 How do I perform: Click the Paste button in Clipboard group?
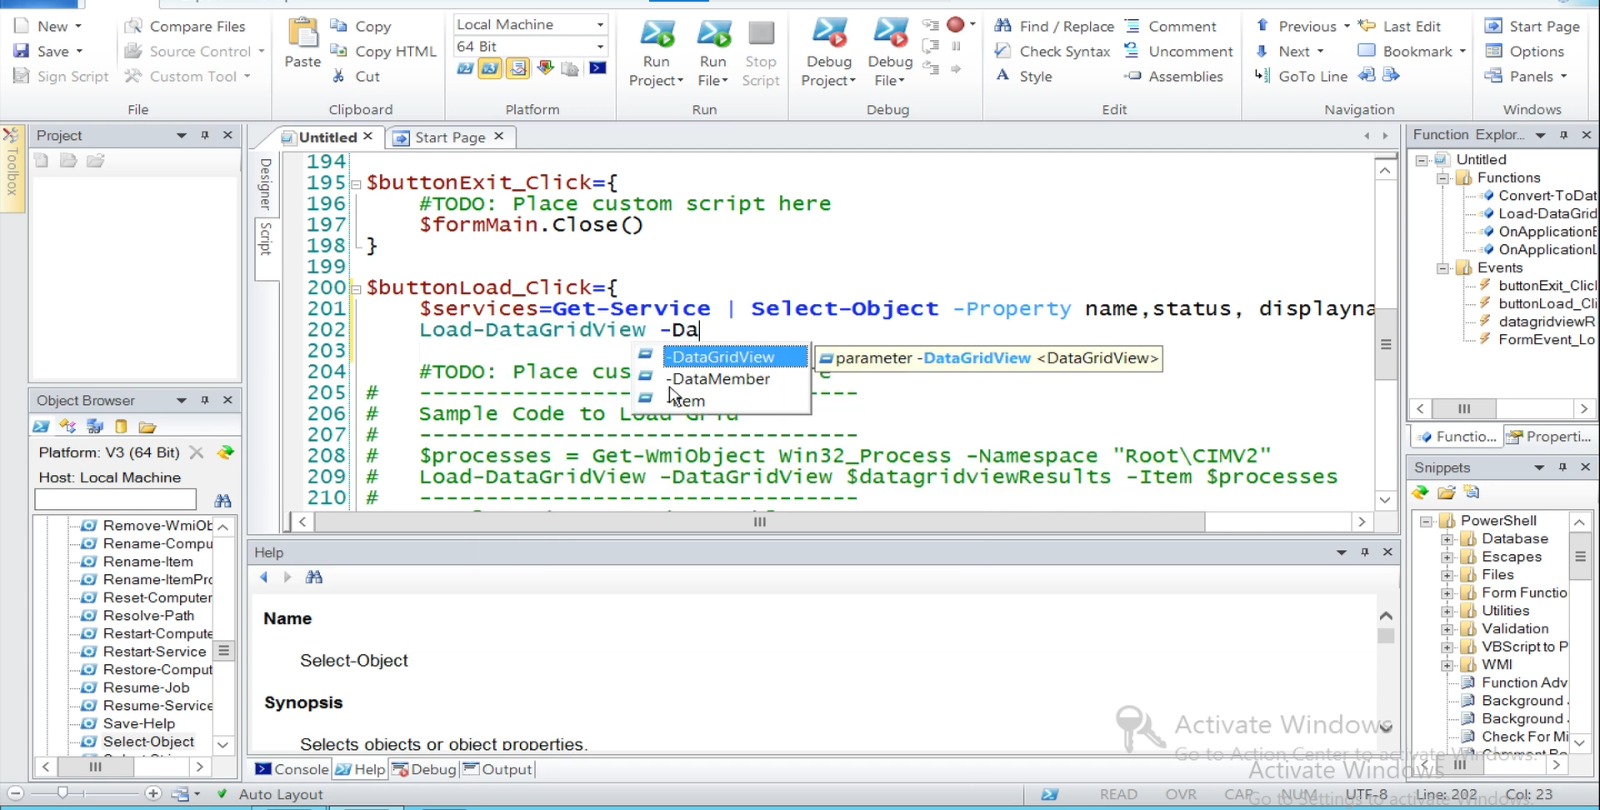pyautogui.click(x=302, y=44)
